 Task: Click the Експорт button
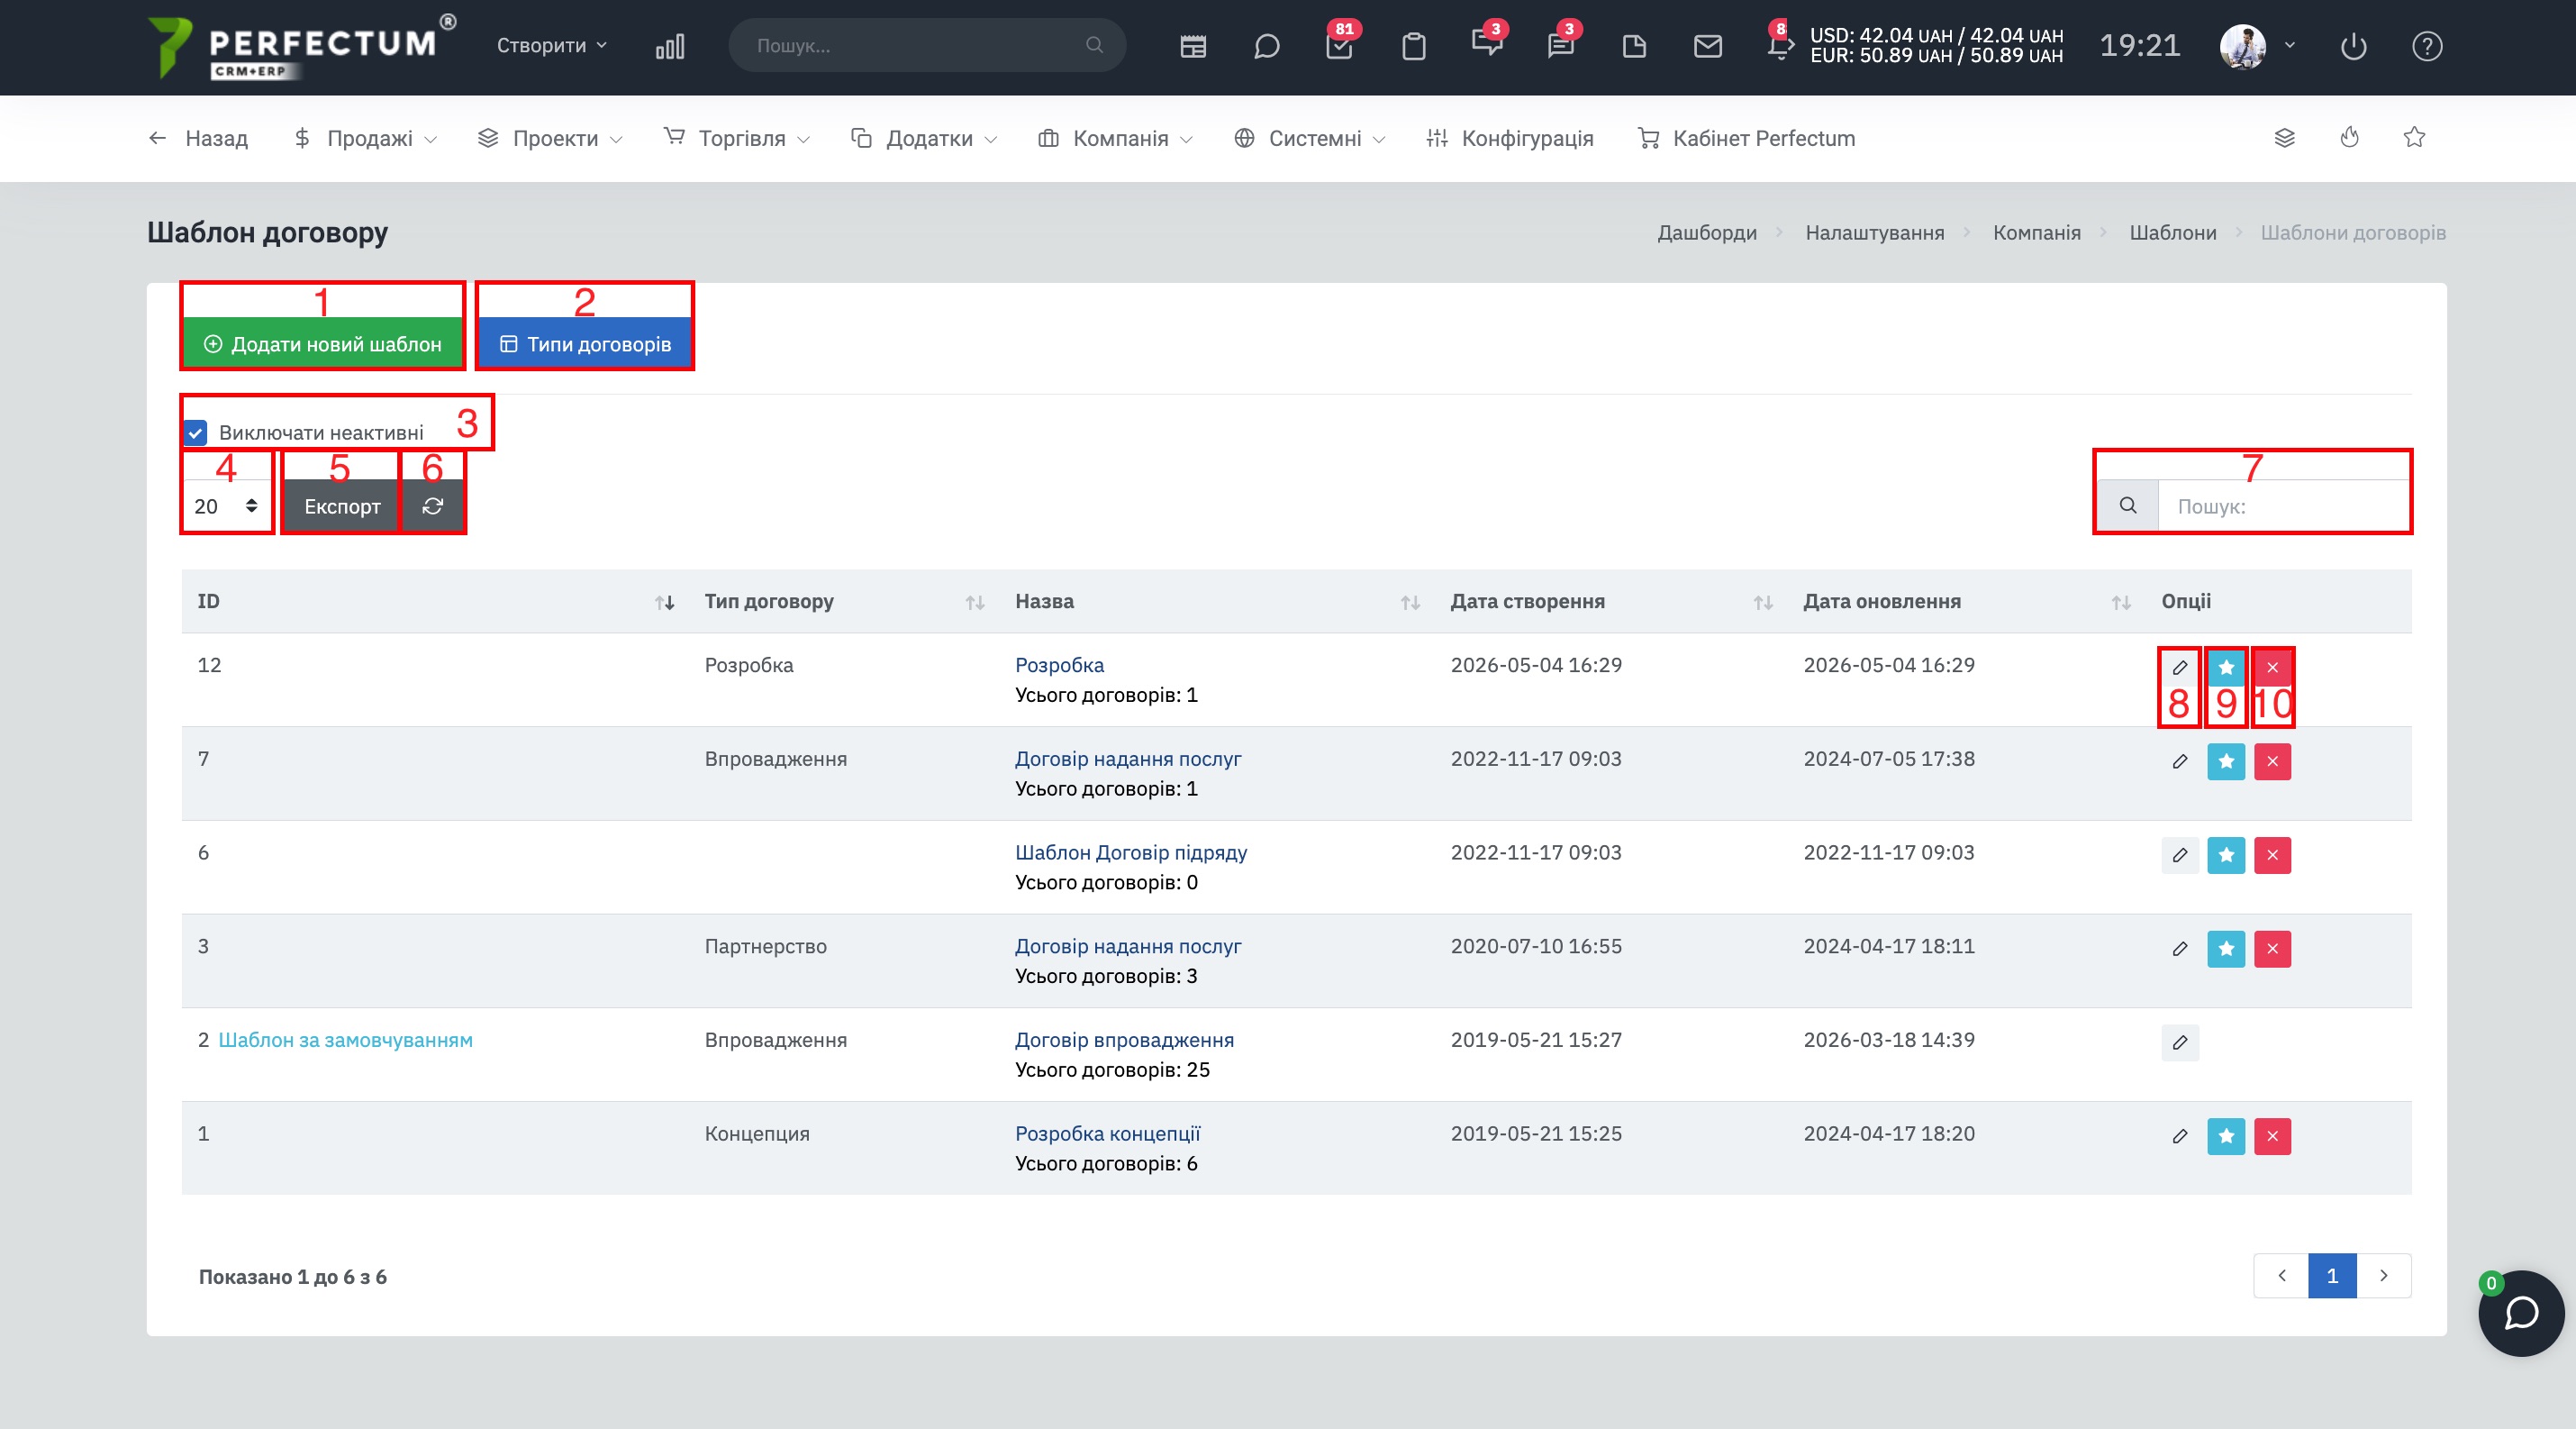click(x=342, y=506)
